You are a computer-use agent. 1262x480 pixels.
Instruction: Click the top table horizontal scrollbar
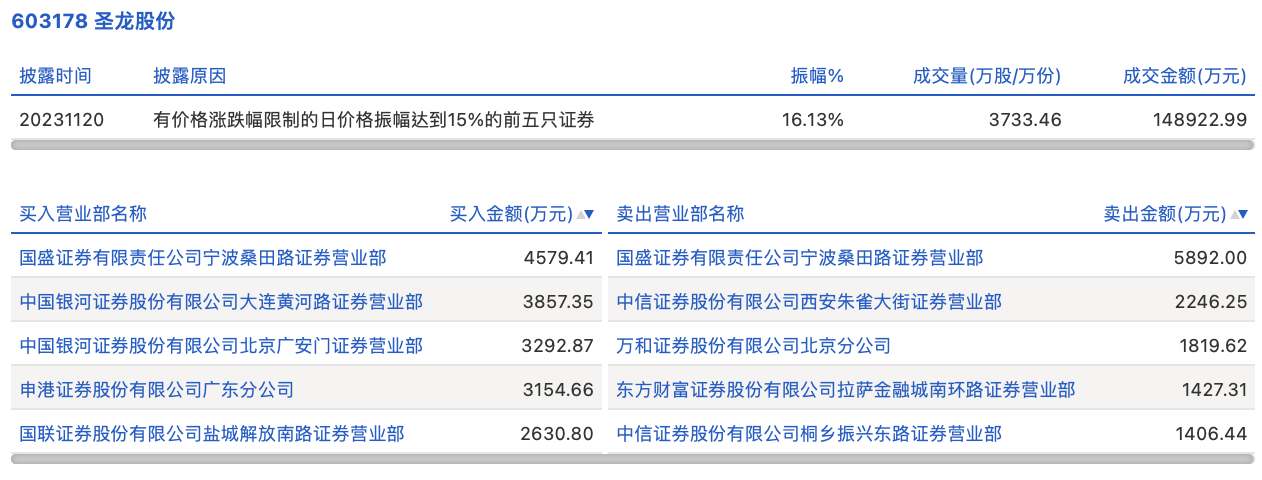click(631, 145)
